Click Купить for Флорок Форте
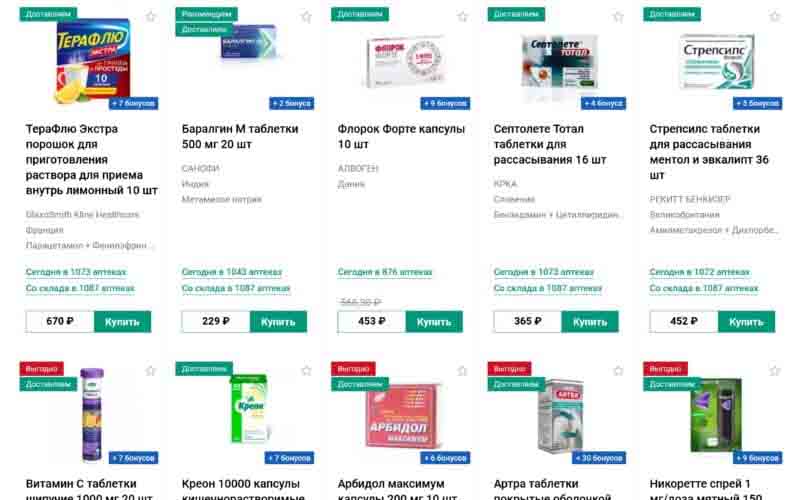The height and width of the screenshot is (500, 800). pos(434,321)
